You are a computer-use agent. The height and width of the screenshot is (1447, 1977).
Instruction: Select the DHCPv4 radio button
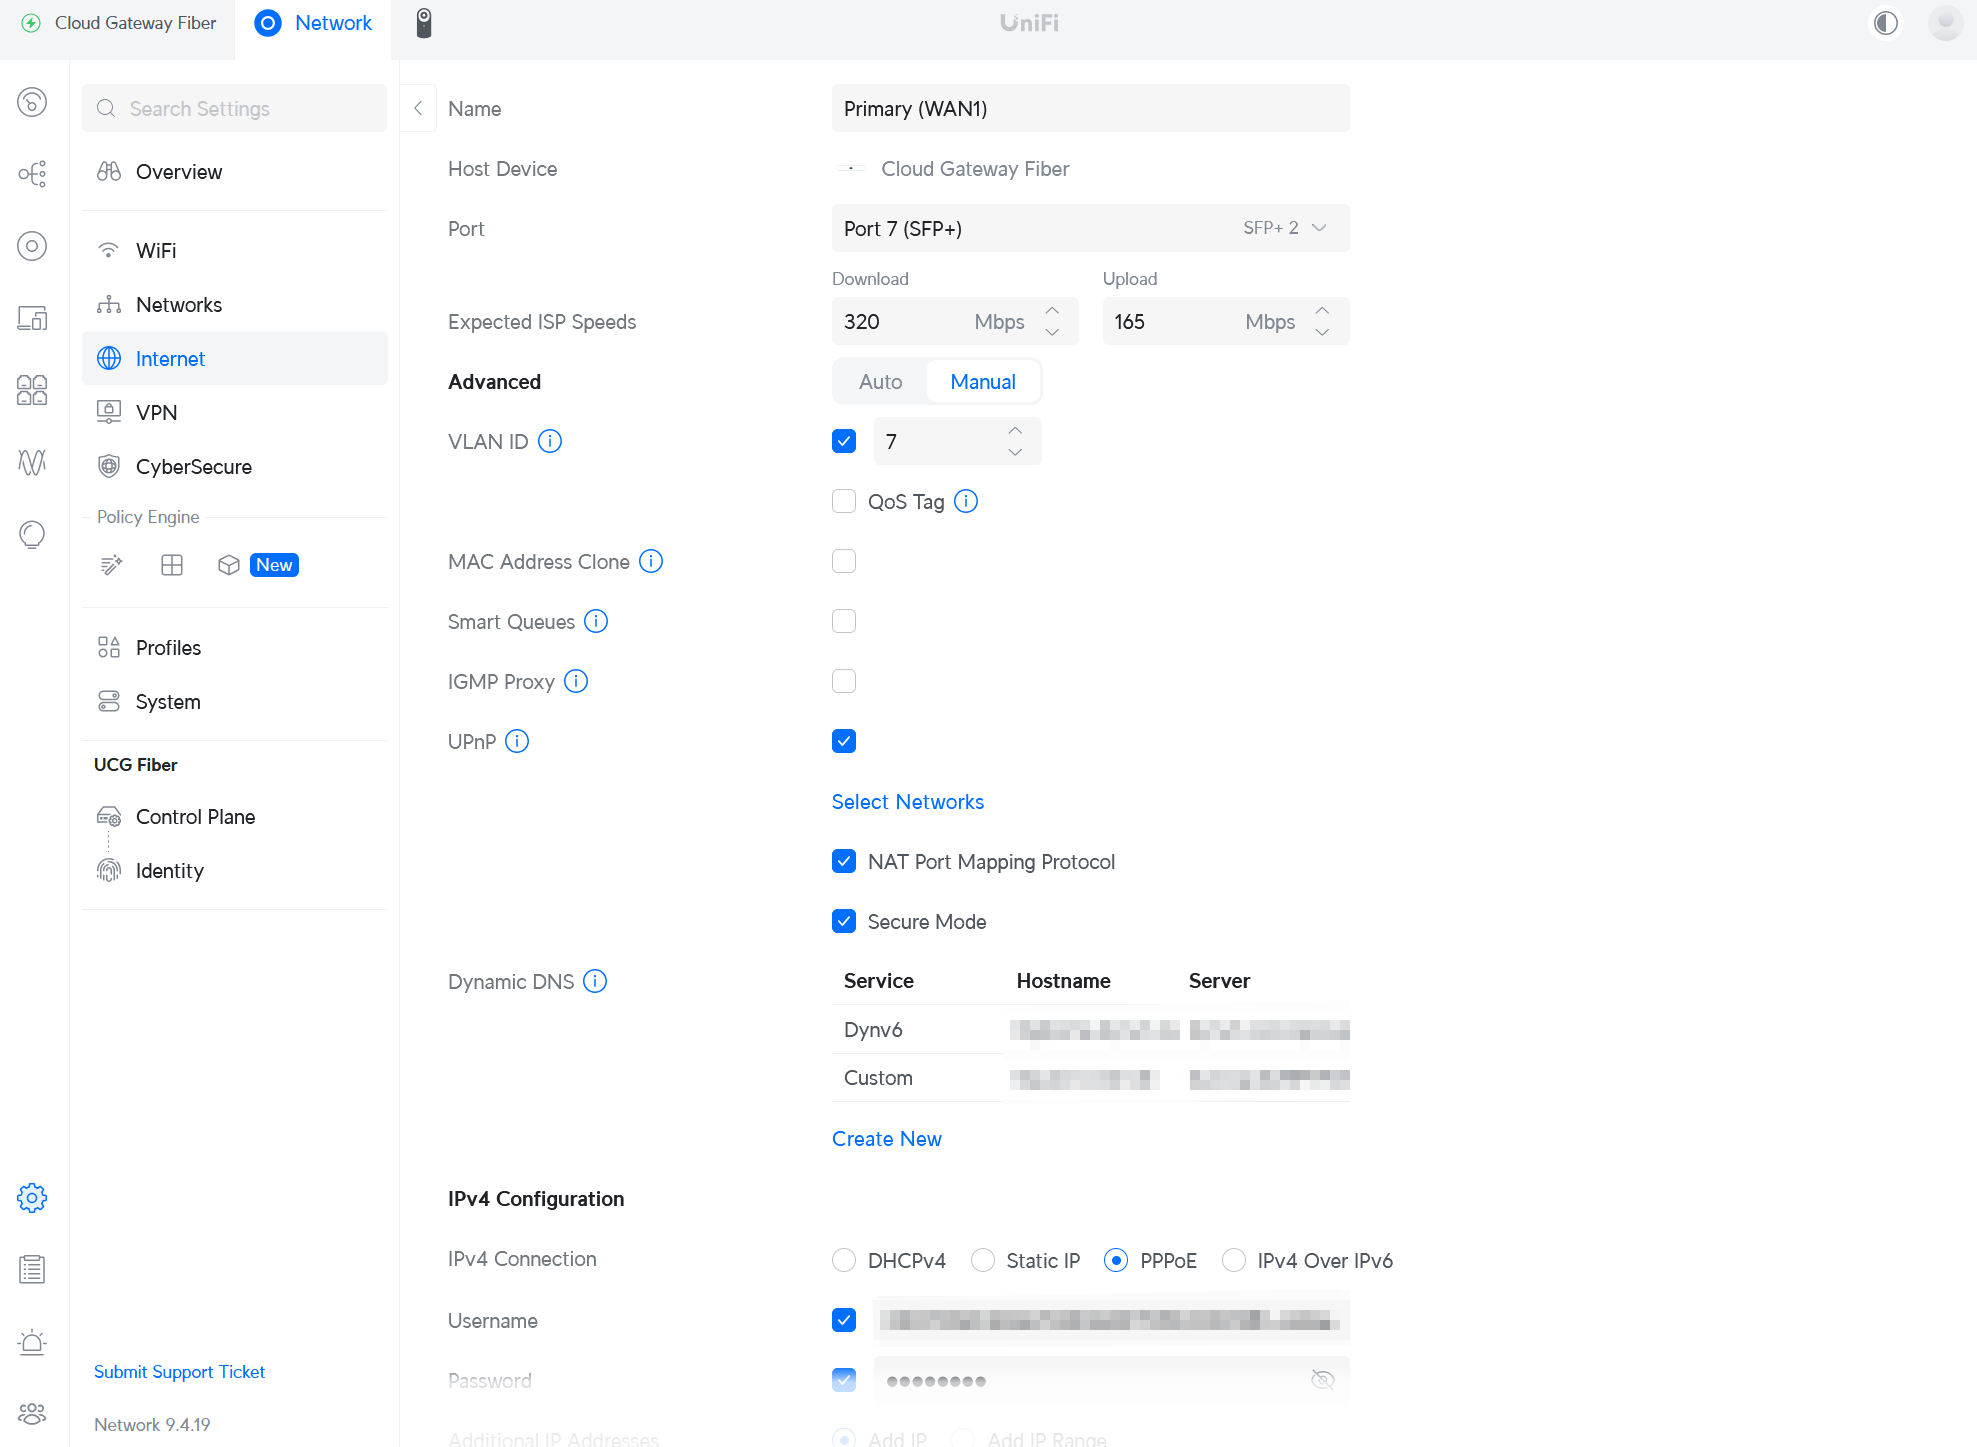[844, 1260]
